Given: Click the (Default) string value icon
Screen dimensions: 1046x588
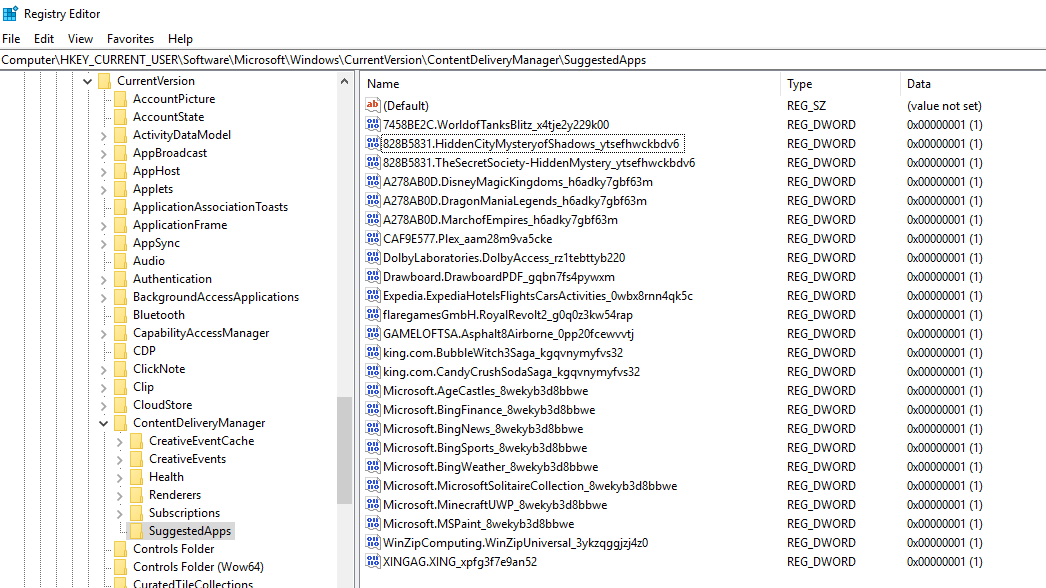Looking at the screenshot, I should point(373,105).
